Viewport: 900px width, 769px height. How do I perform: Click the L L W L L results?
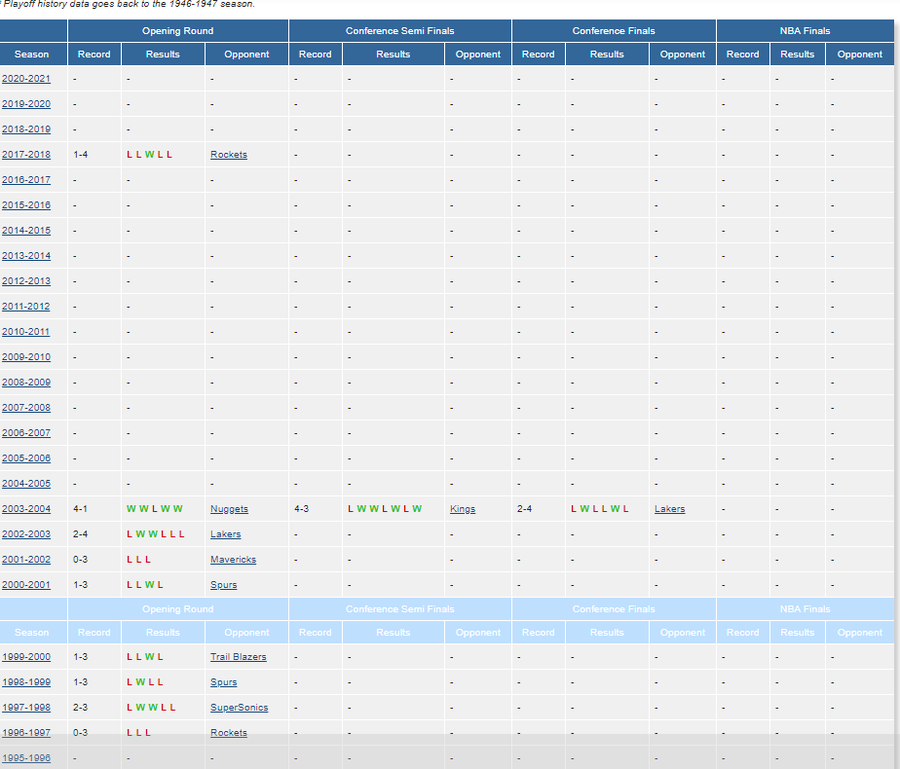click(149, 154)
